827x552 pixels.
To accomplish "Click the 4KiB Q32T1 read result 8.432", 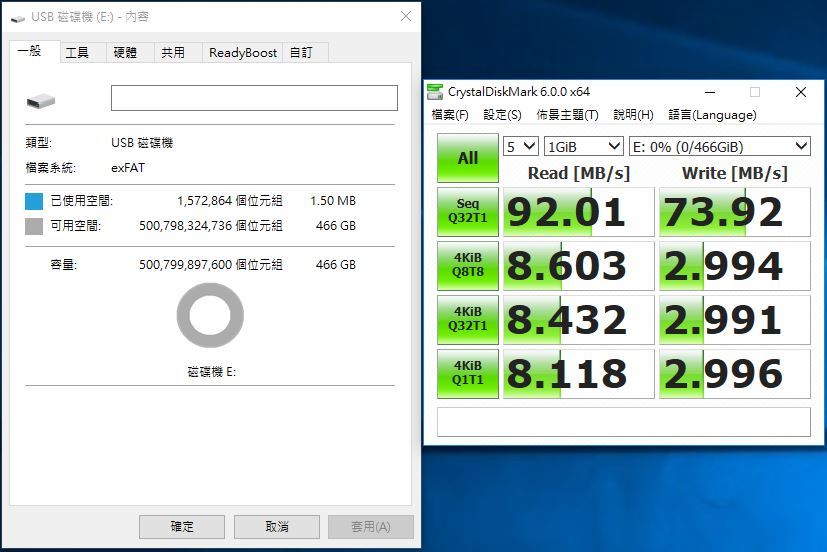I will click(579, 319).
